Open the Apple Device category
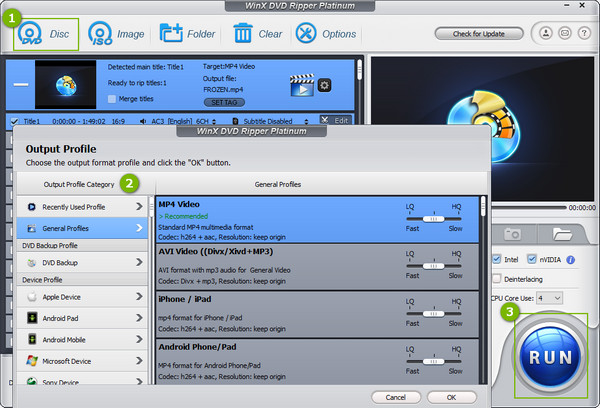This screenshot has height=408, width=600. (82, 297)
